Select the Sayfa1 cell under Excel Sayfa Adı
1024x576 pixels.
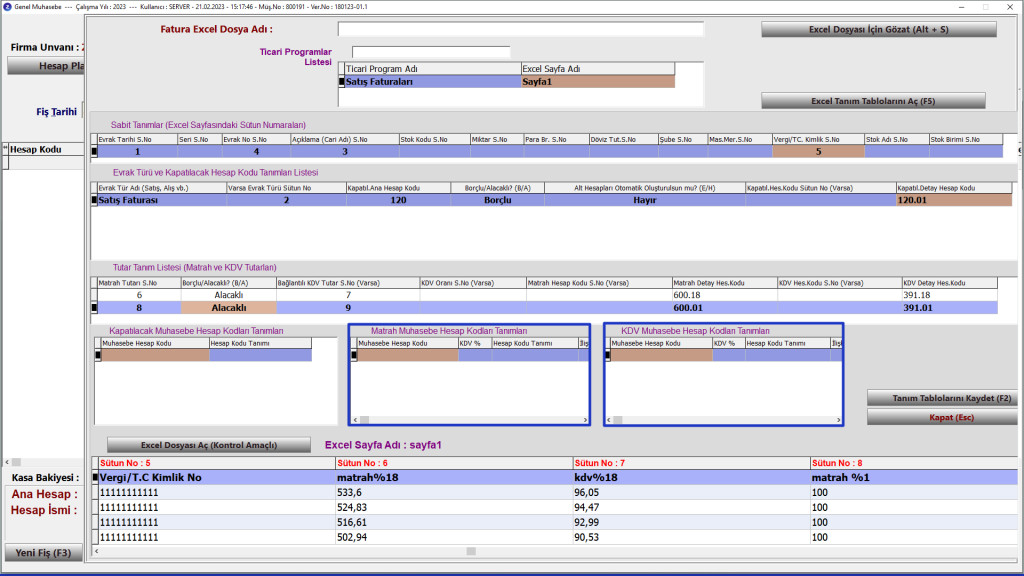tap(597, 82)
